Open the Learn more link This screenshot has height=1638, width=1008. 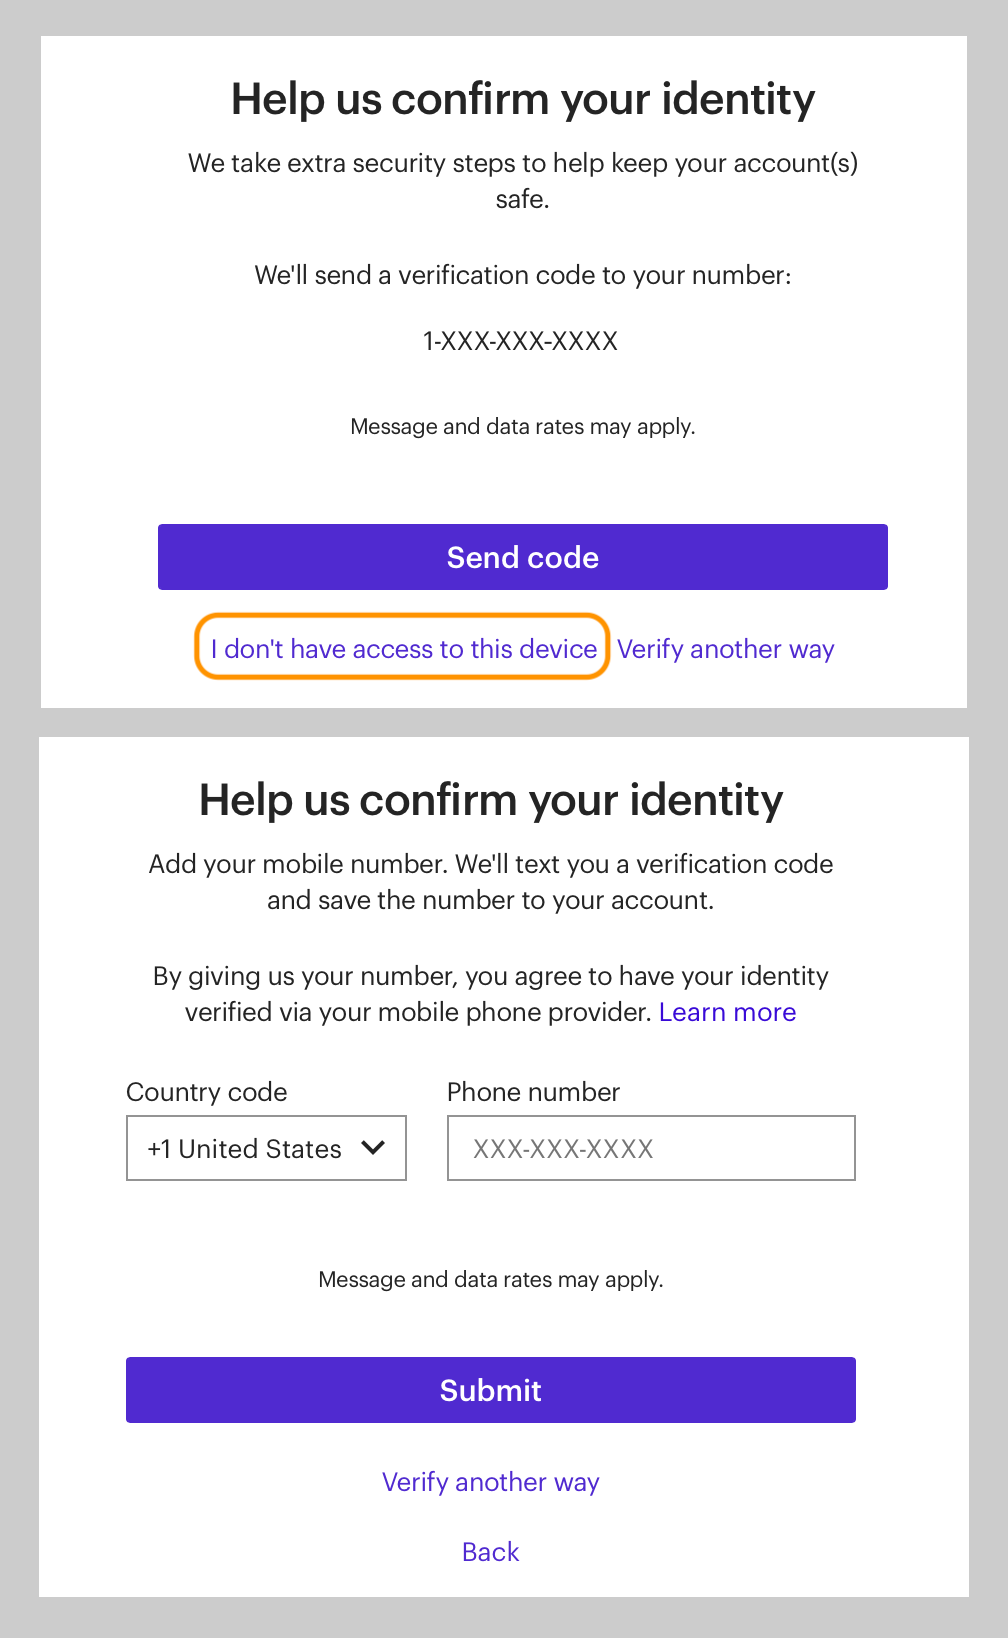coord(727,1012)
